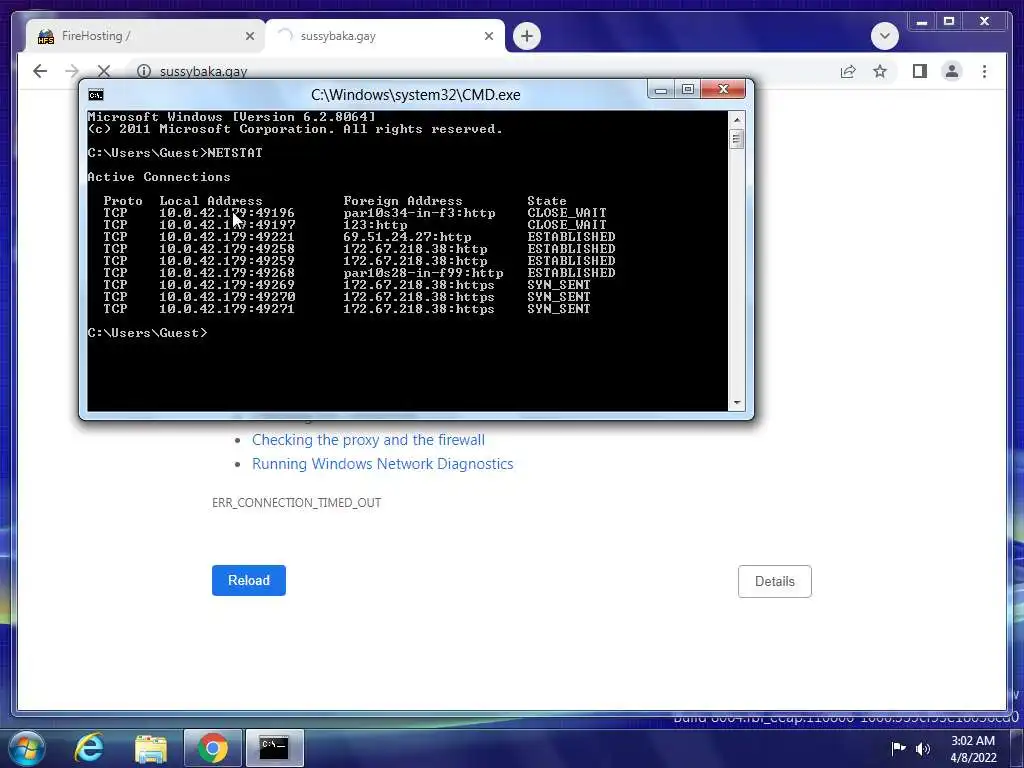The width and height of the screenshot is (1024, 768).
Task: View site information icon
Action: [x=144, y=71]
